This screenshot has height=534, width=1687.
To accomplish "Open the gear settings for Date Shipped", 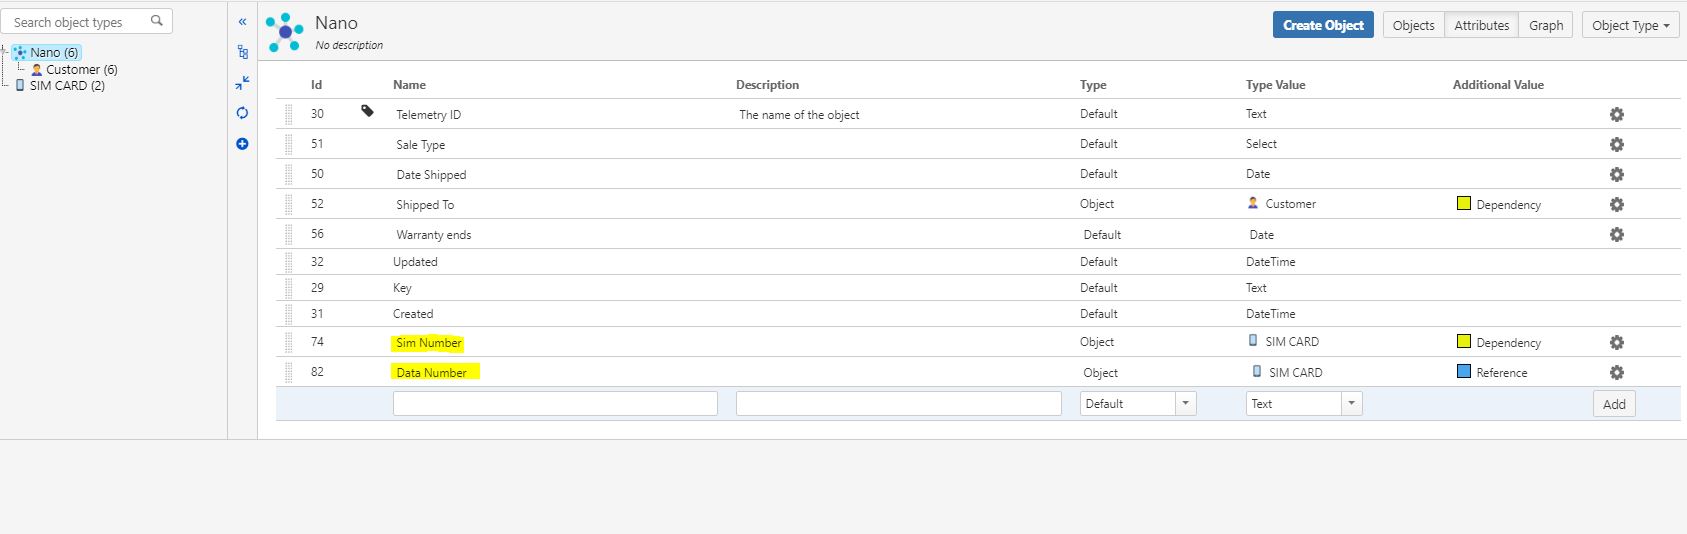I will tap(1616, 174).
